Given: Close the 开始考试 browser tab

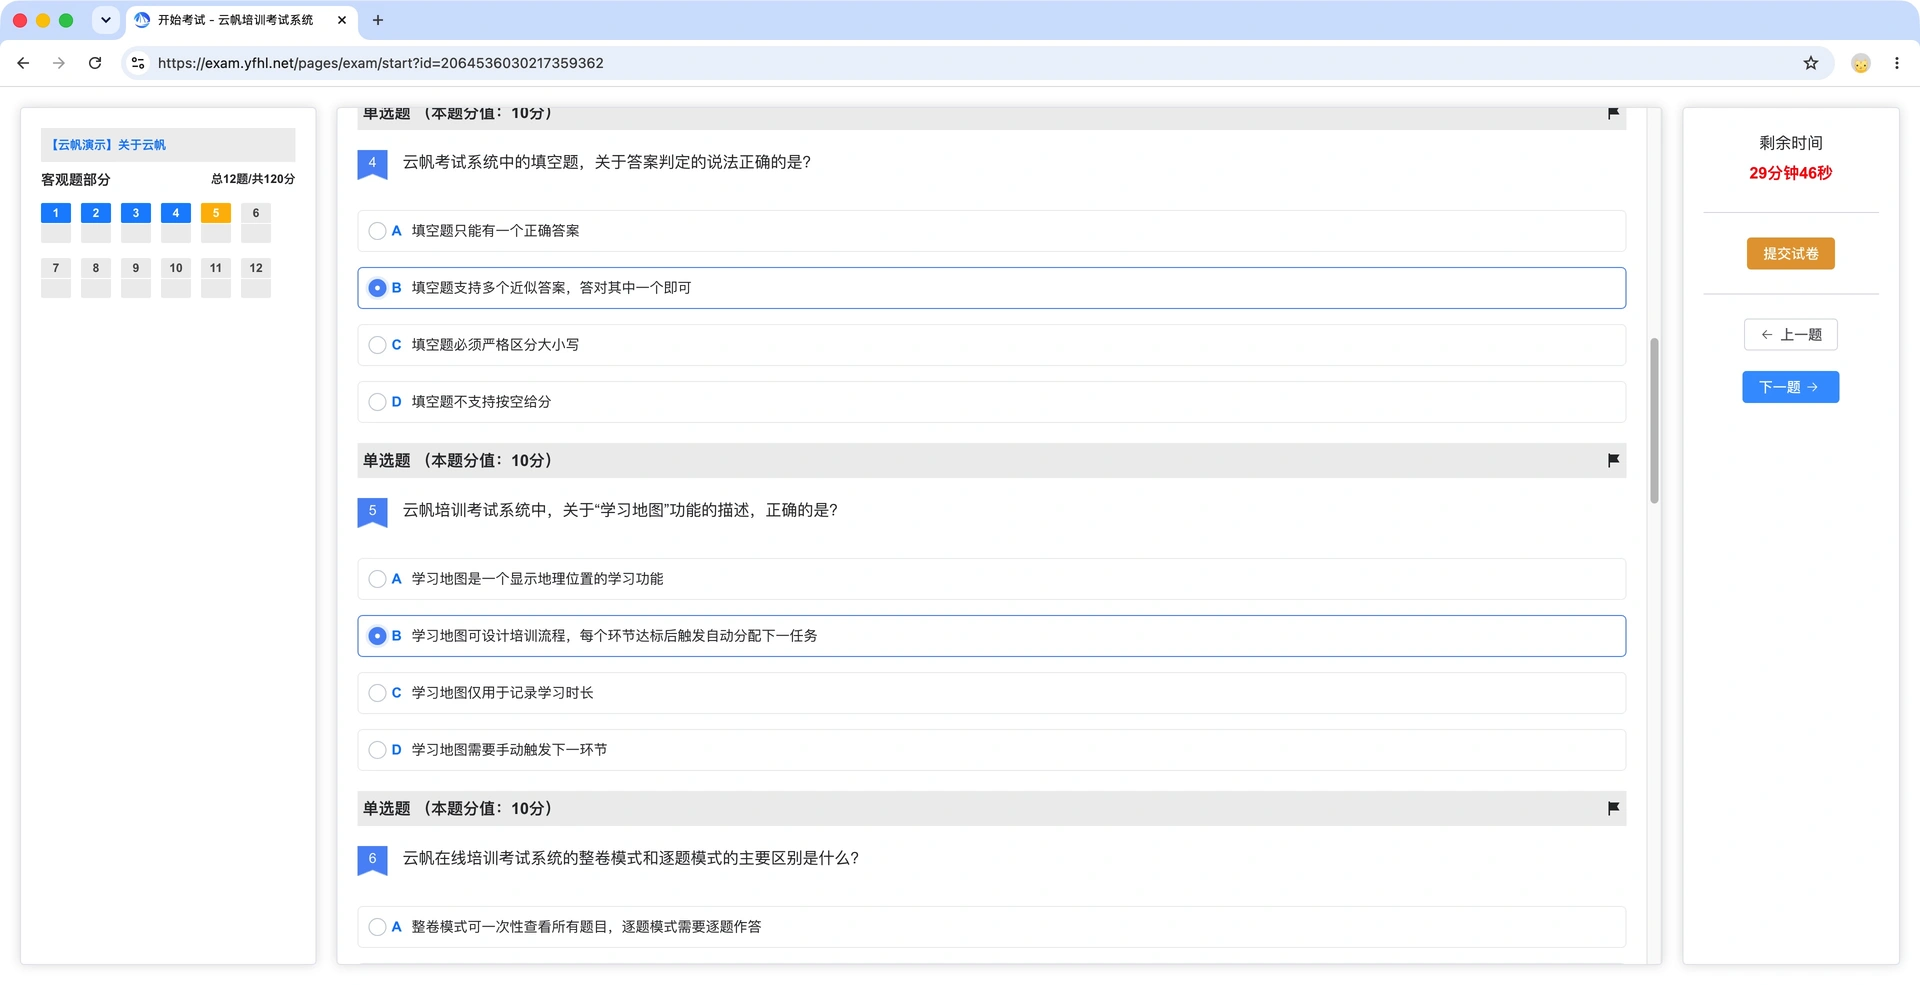Looking at the screenshot, I should pos(342,20).
